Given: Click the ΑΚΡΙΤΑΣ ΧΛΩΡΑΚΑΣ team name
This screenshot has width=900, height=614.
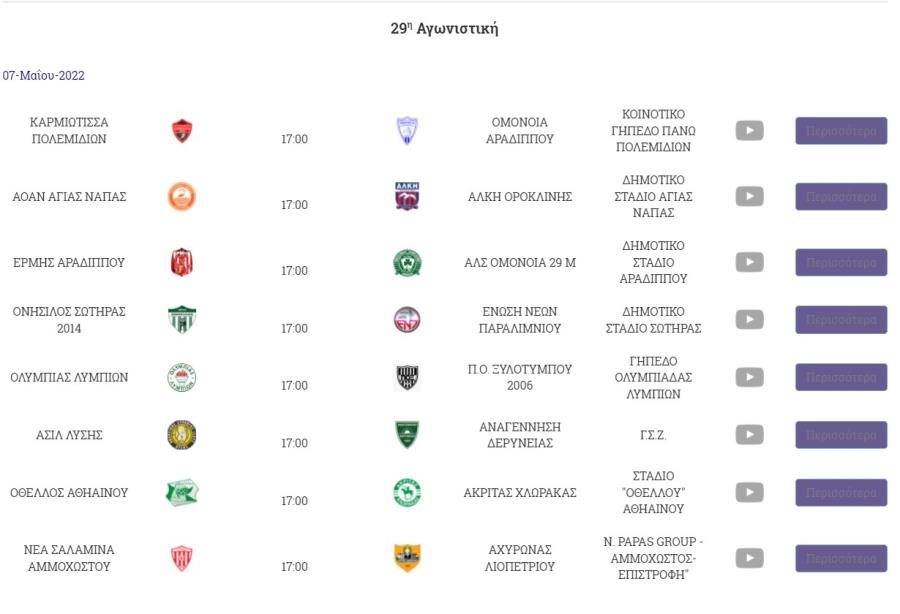Looking at the screenshot, I should tap(520, 493).
